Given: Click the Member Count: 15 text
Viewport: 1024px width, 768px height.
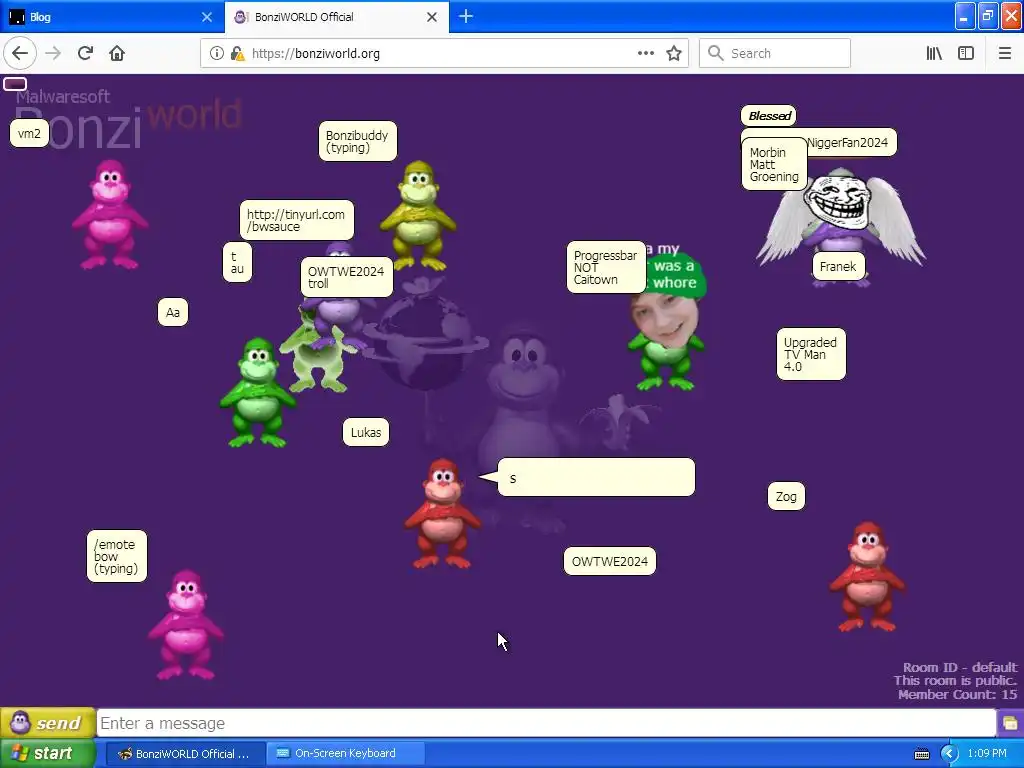Looking at the screenshot, I should [957, 694].
